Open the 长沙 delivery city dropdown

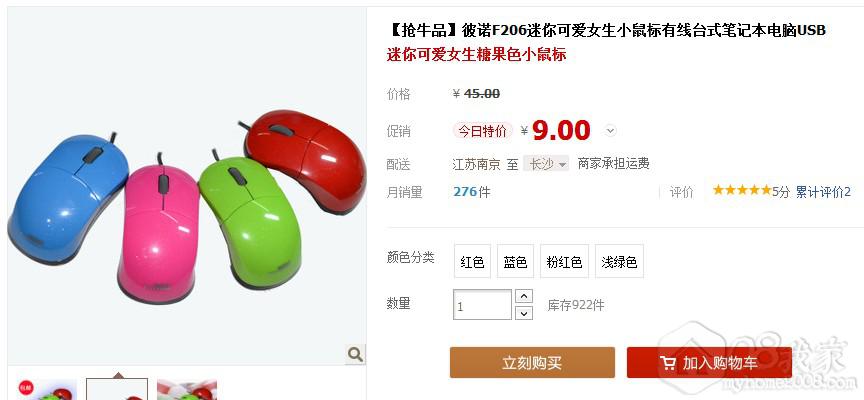click(546, 164)
